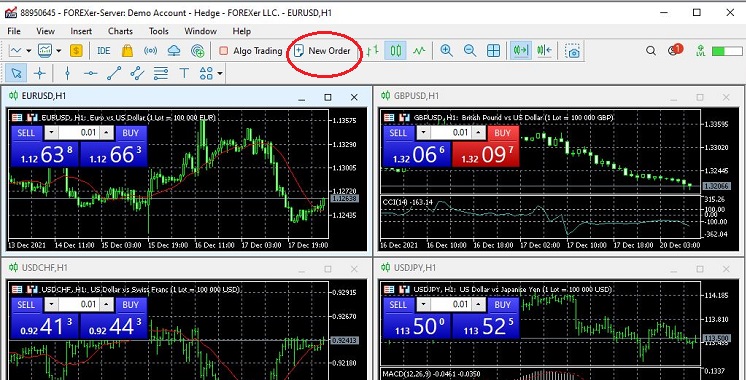Viewport: 746px width, 380px height.
Task: Click the dollar sign trade icon
Action: click(x=76, y=50)
